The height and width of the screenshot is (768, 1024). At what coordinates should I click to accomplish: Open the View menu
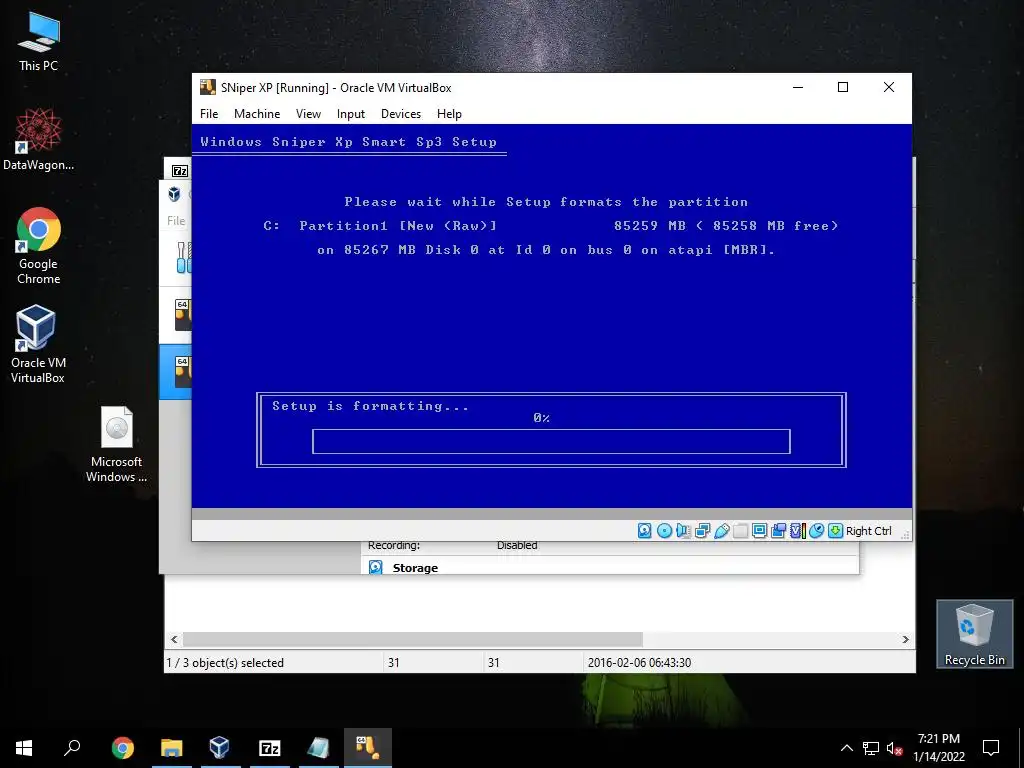click(308, 114)
